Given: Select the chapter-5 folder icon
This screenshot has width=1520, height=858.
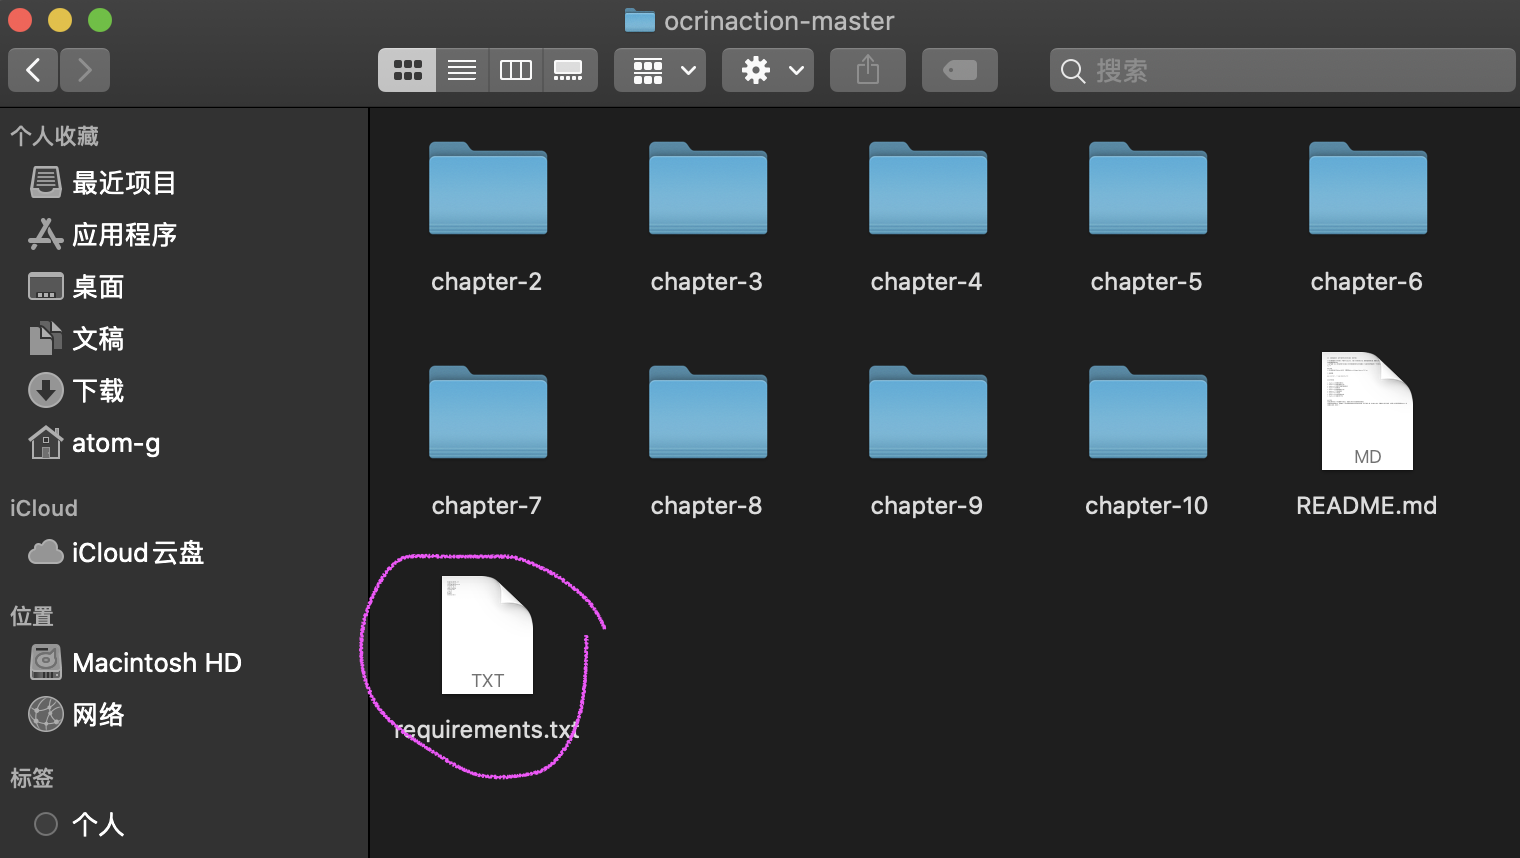Looking at the screenshot, I should [1148, 188].
